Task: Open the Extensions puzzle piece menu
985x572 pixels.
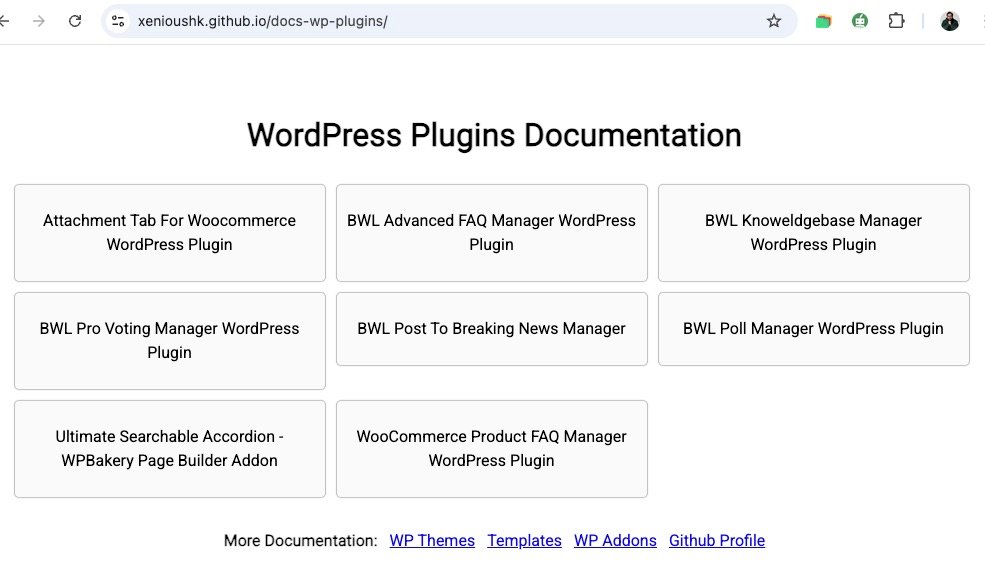Action: click(x=896, y=21)
